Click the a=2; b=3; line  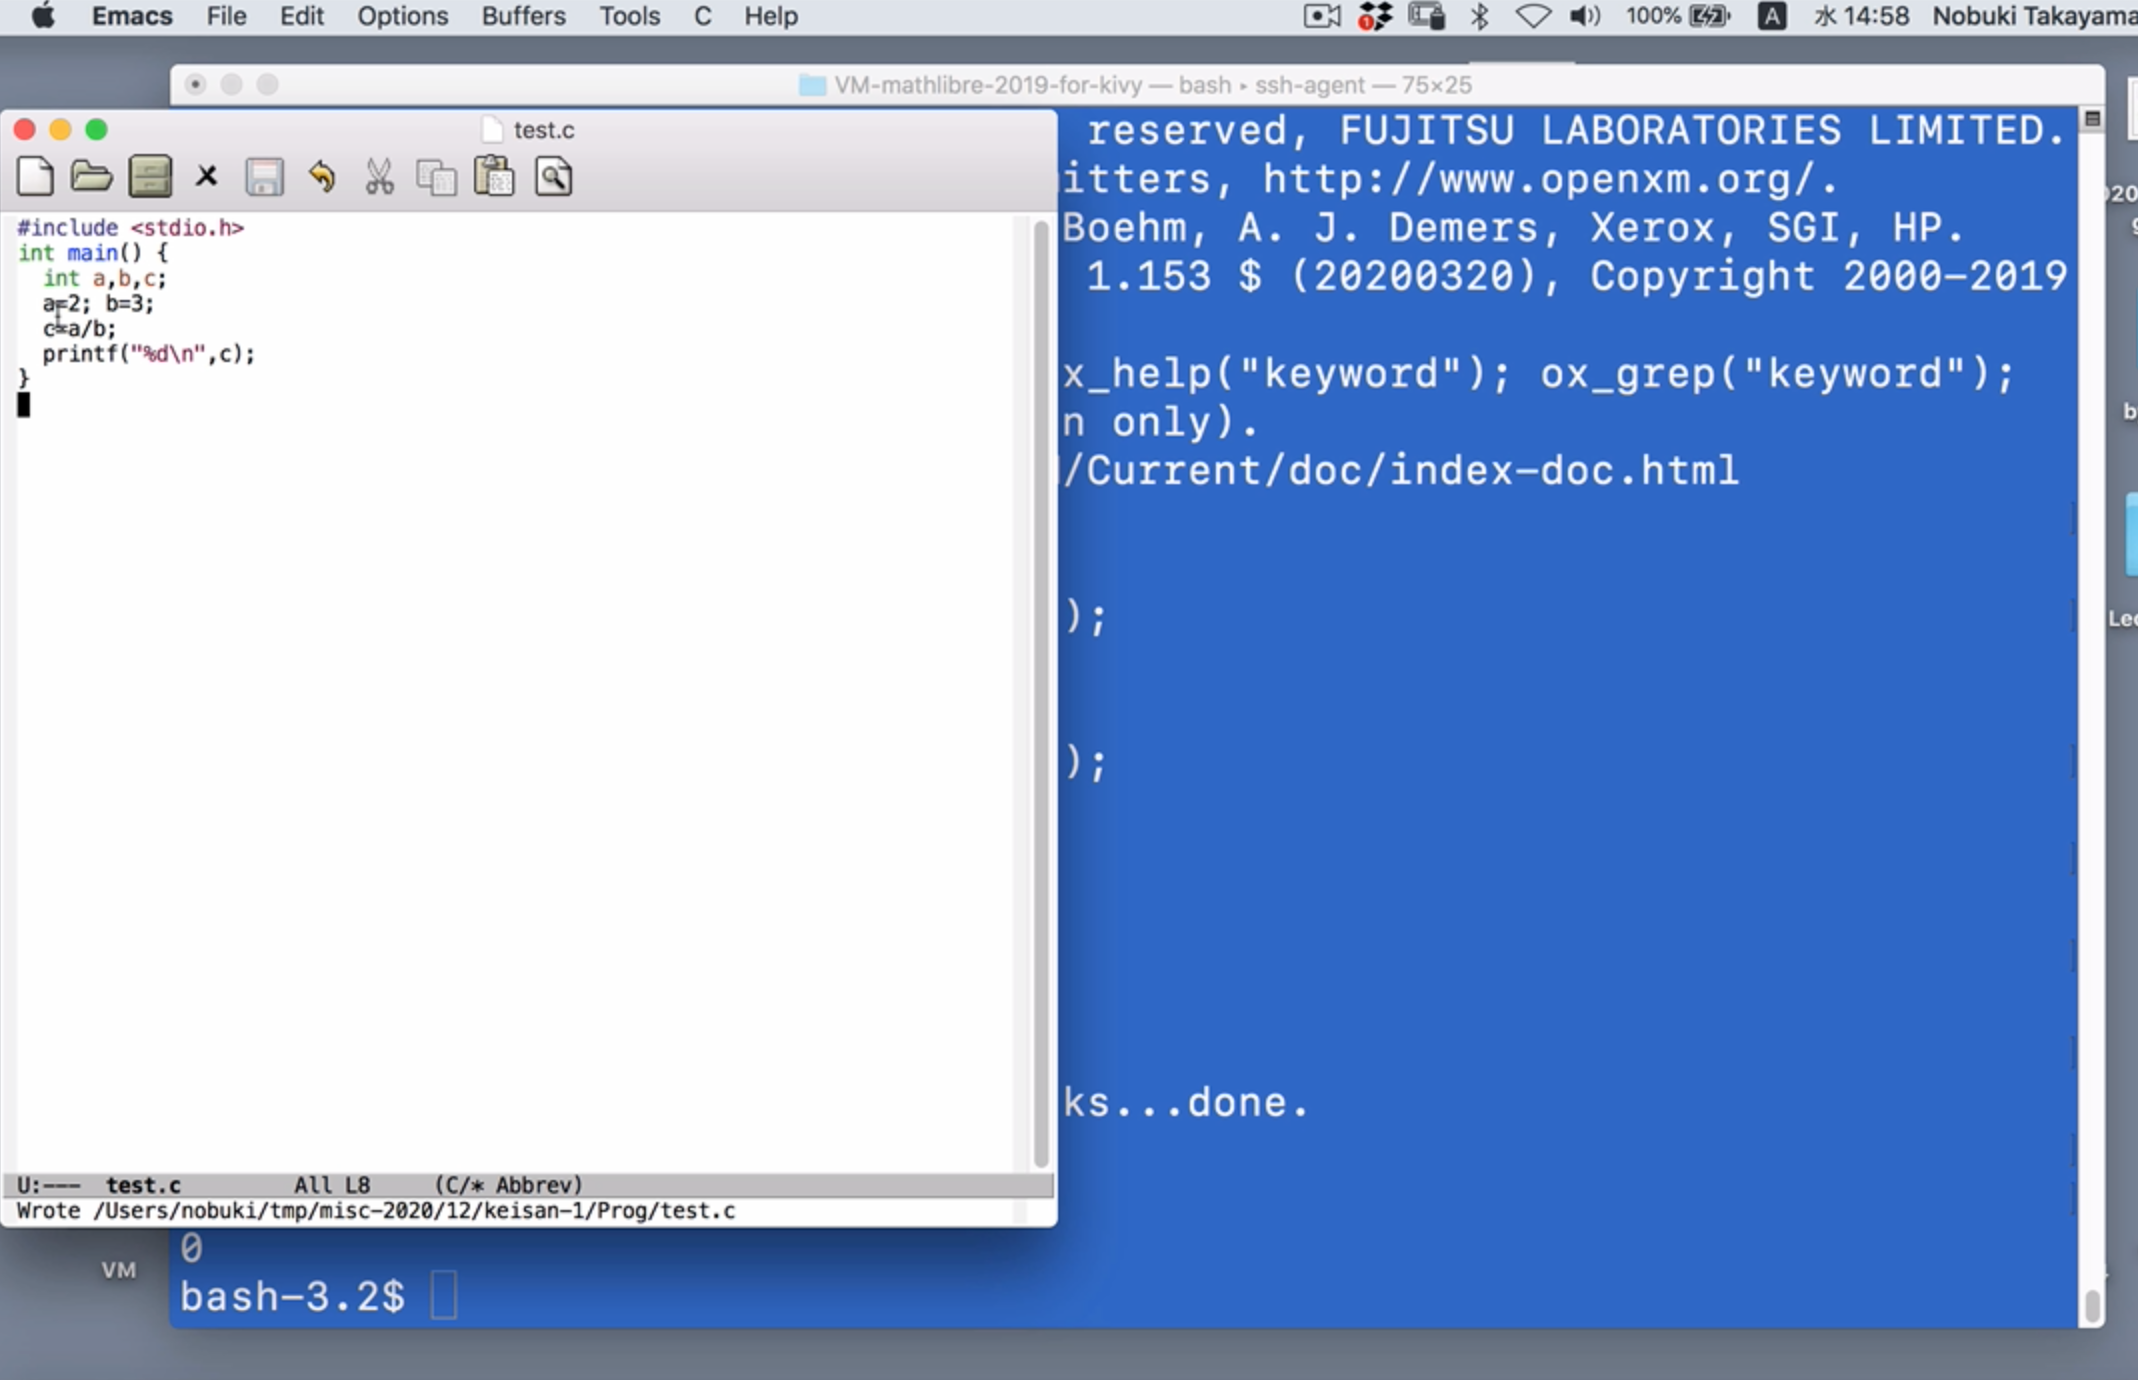click(x=98, y=303)
